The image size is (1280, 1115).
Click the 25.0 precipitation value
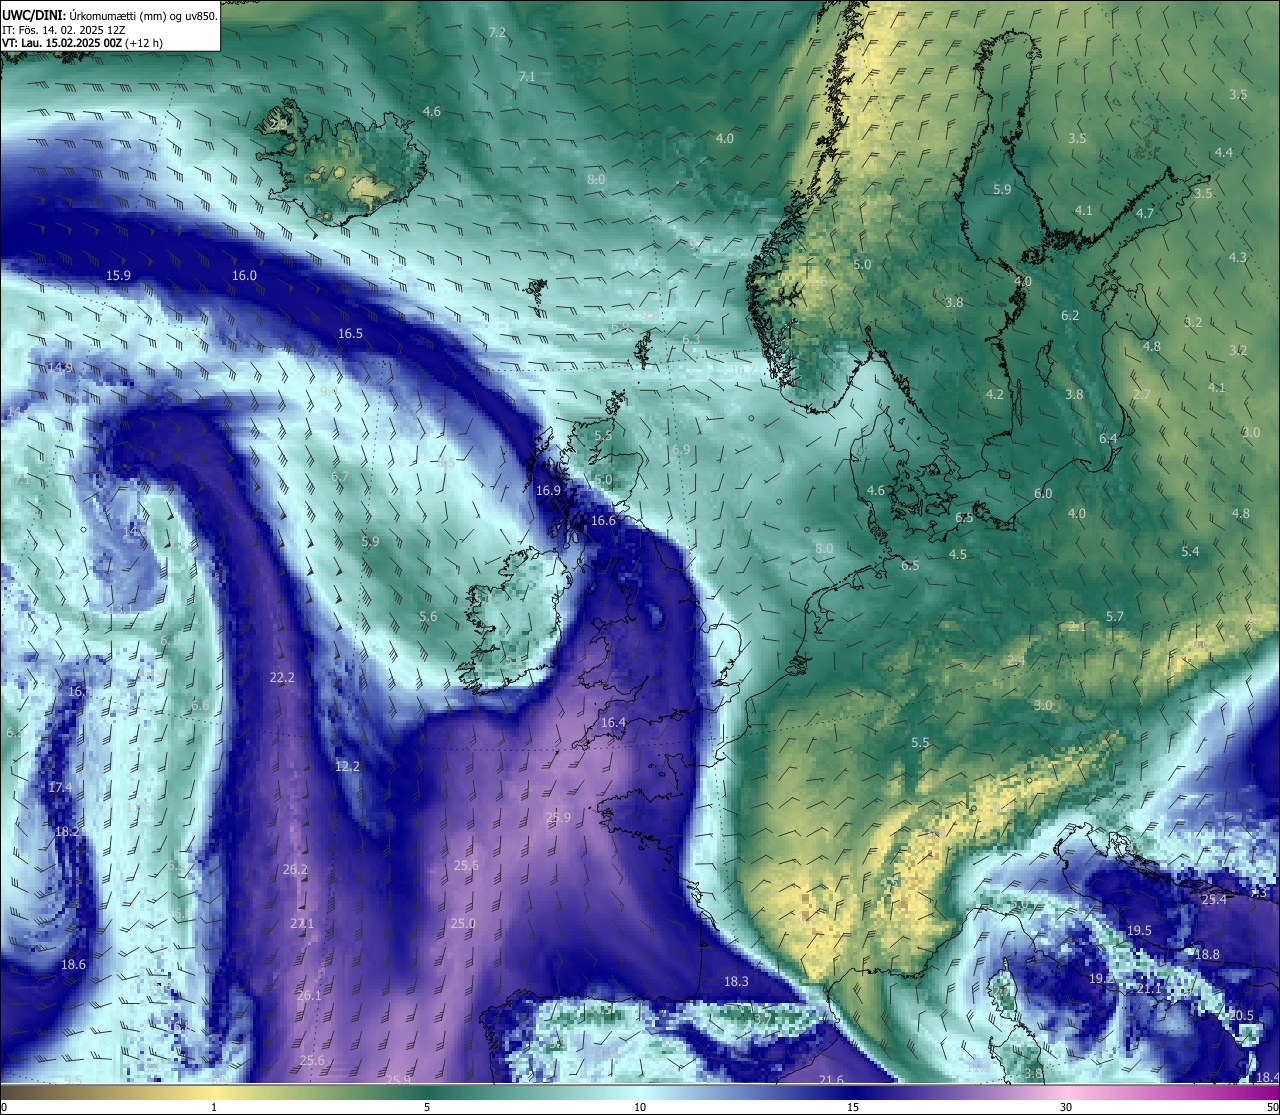463,923
